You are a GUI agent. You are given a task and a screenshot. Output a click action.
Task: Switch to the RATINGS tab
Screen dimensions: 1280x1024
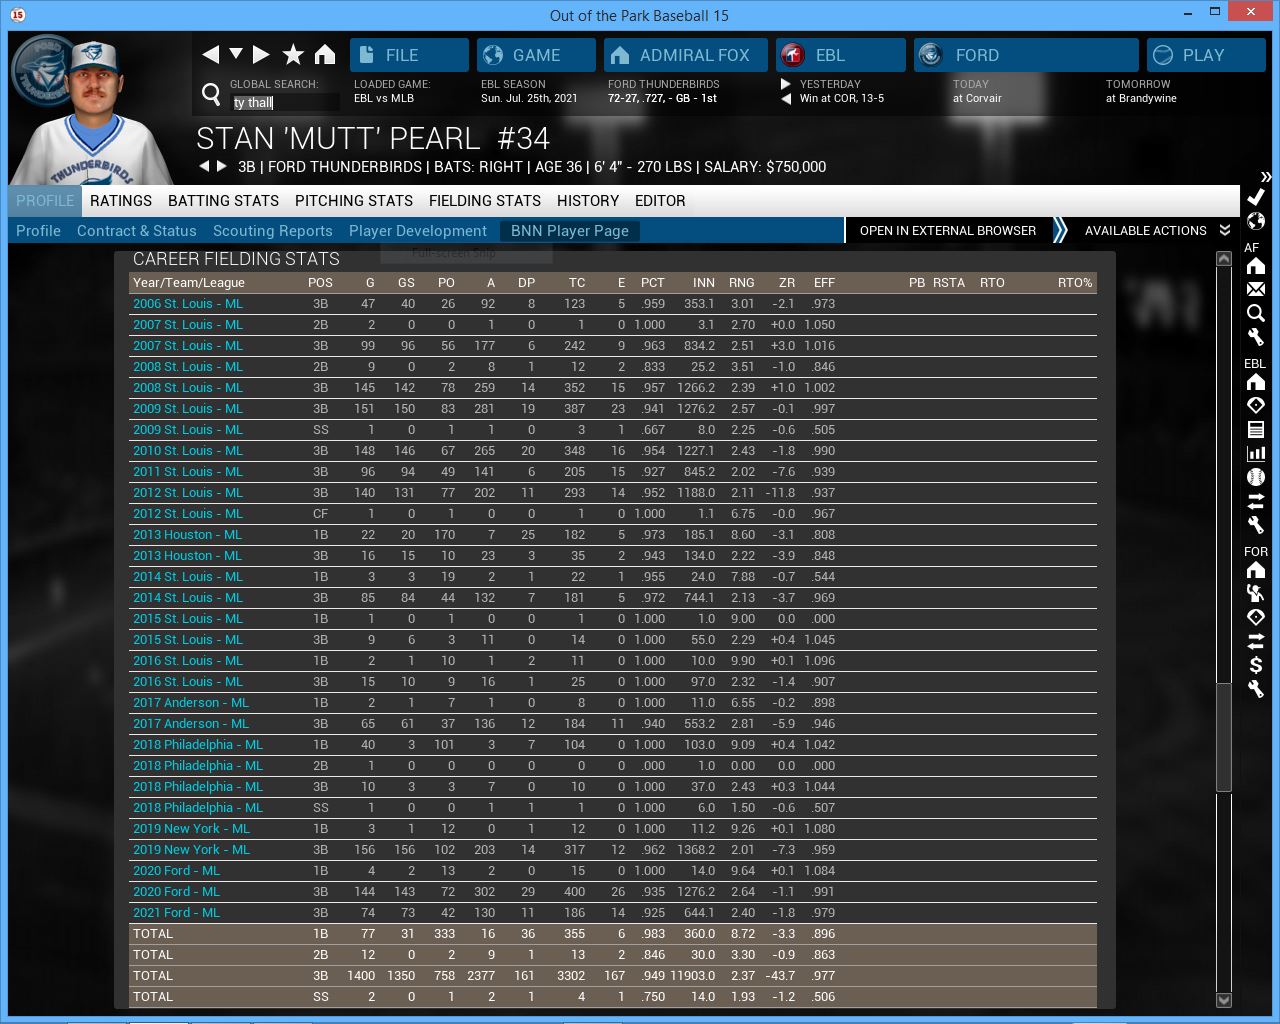(121, 201)
